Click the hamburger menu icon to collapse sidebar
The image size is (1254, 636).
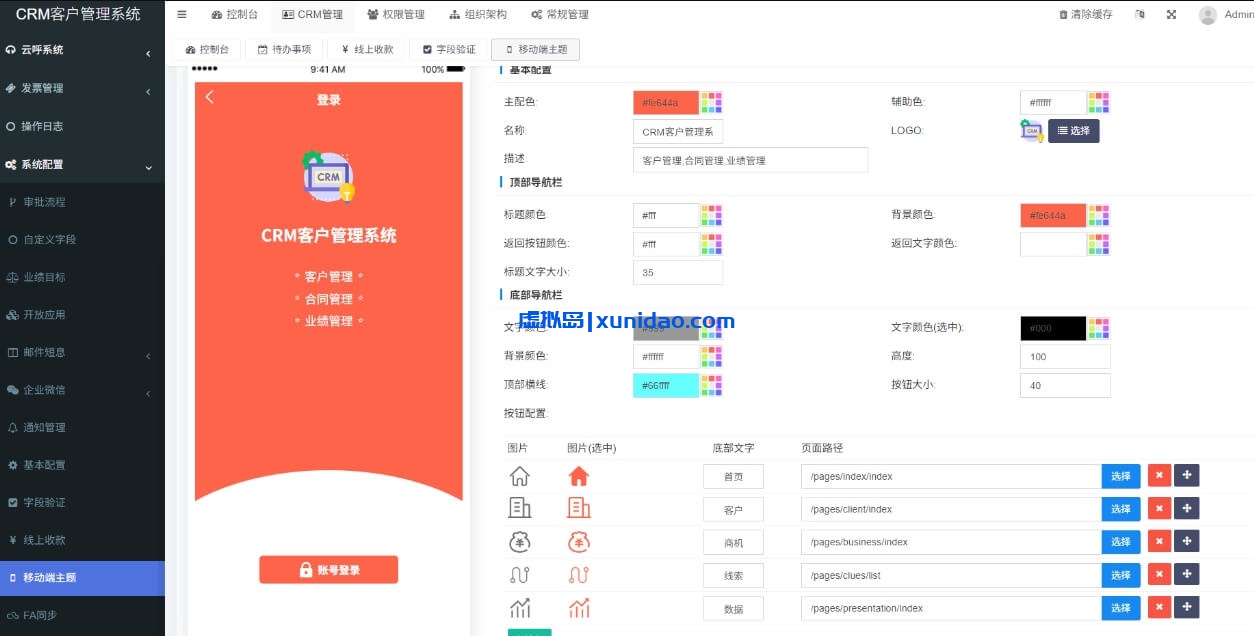point(181,14)
